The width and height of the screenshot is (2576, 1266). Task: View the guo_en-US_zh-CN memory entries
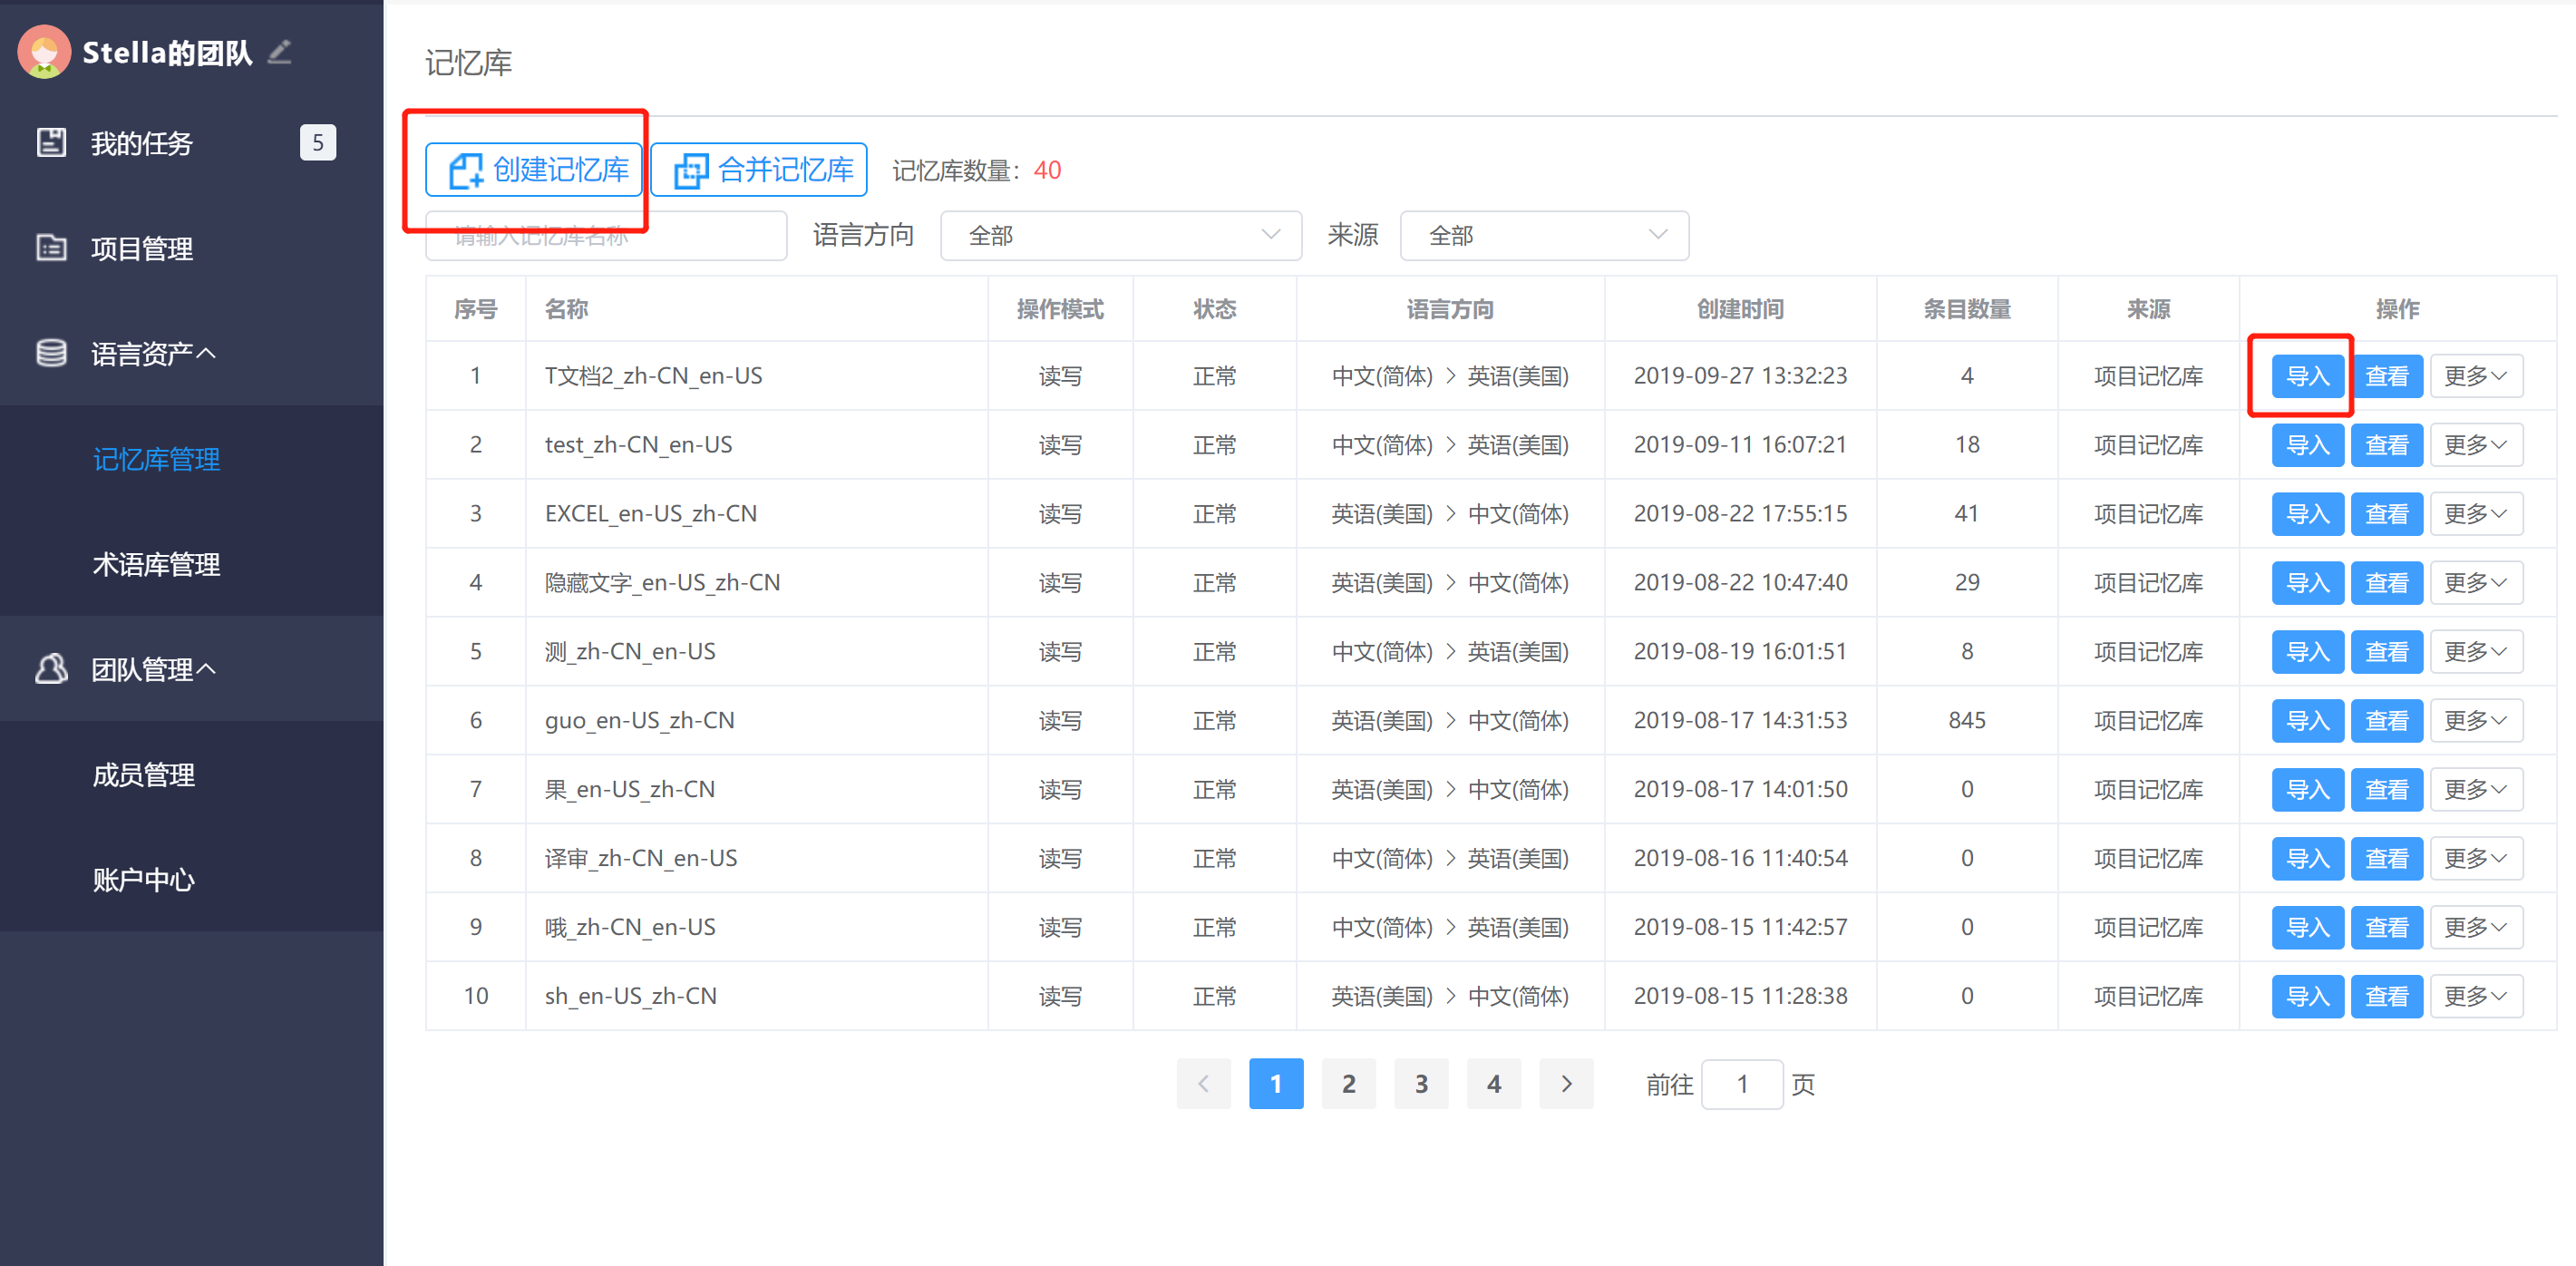click(2387, 720)
